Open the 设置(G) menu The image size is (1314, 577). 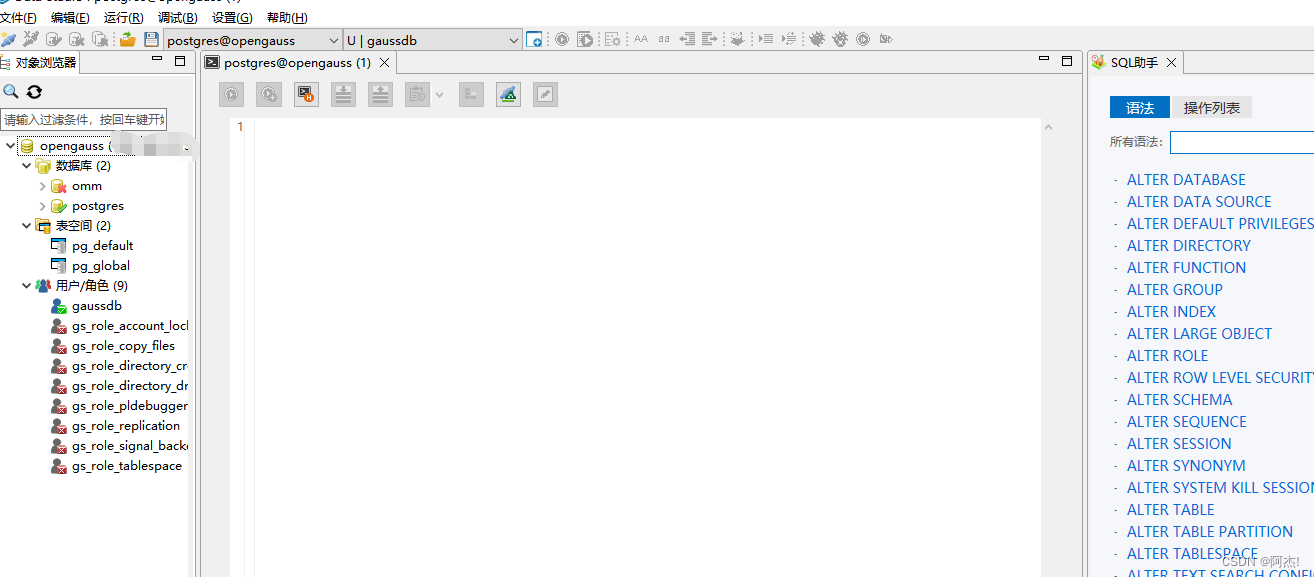pyautogui.click(x=232, y=18)
